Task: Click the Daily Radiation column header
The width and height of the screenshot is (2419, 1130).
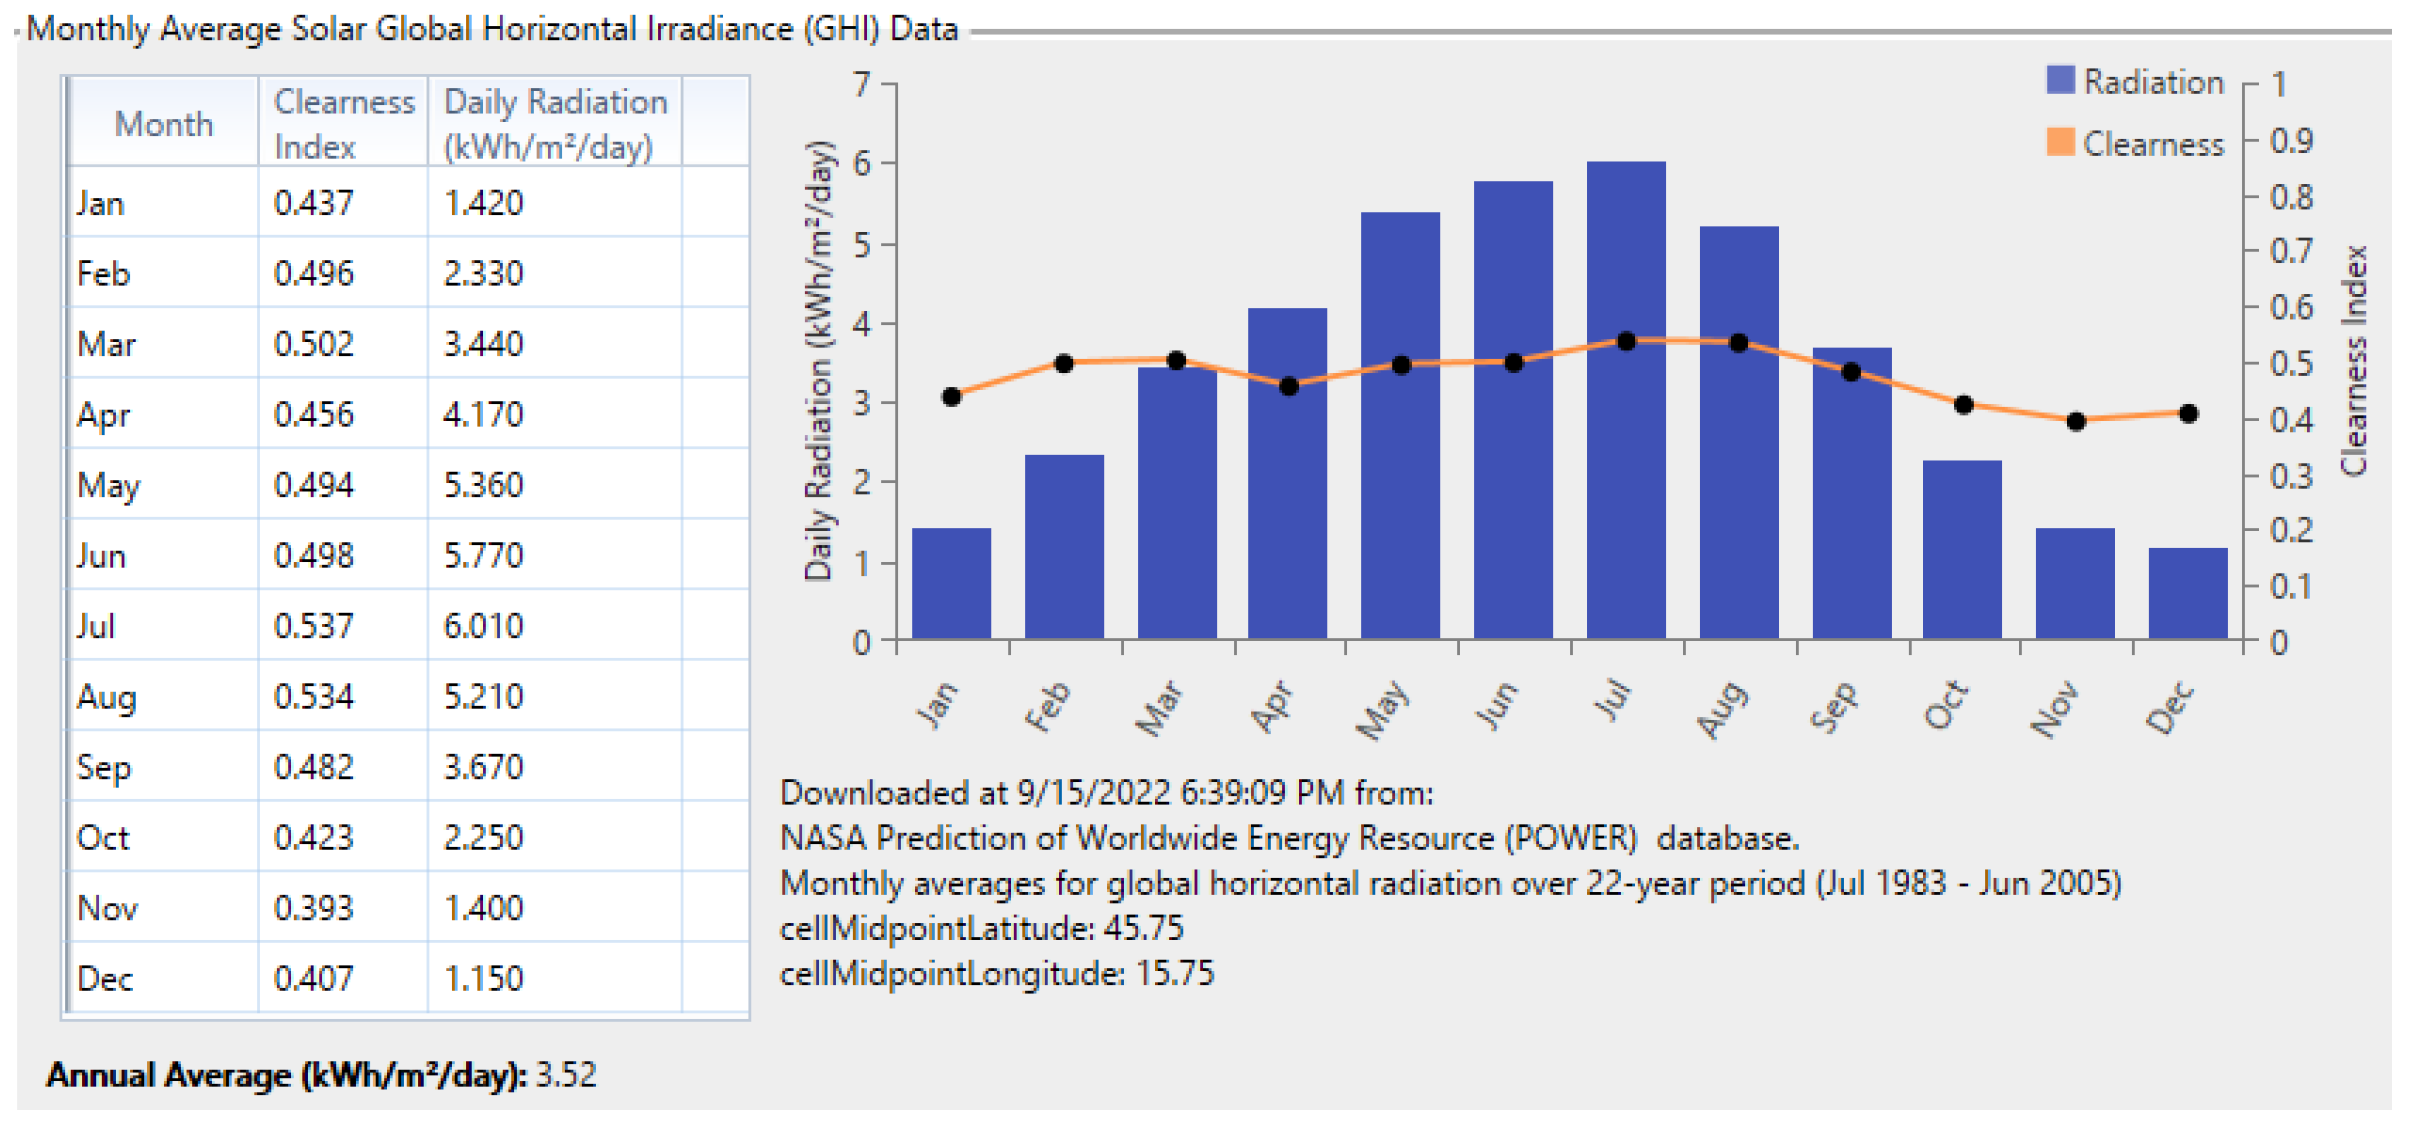Action: [555, 124]
